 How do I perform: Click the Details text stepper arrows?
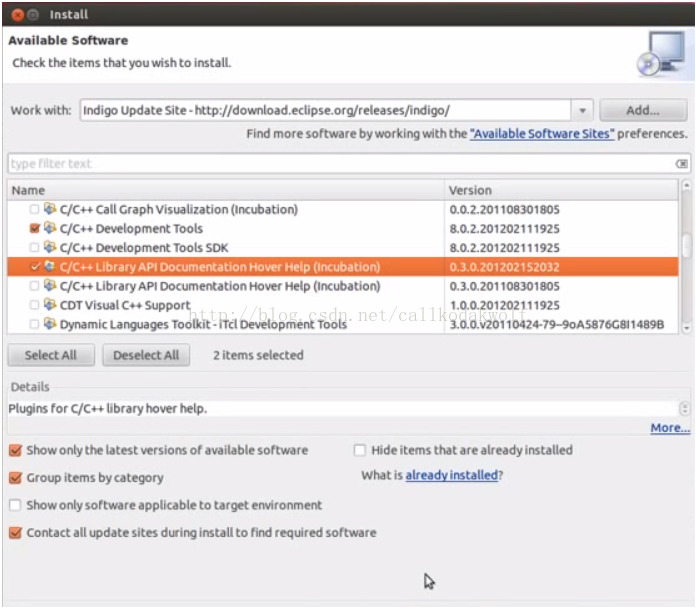pyautogui.click(x=684, y=408)
